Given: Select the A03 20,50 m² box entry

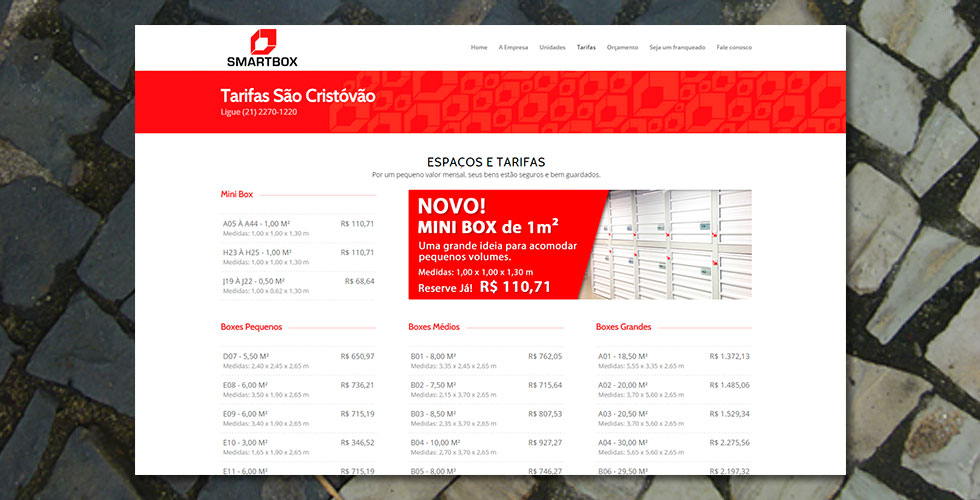Looking at the screenshot, I should tap(673, 418).
